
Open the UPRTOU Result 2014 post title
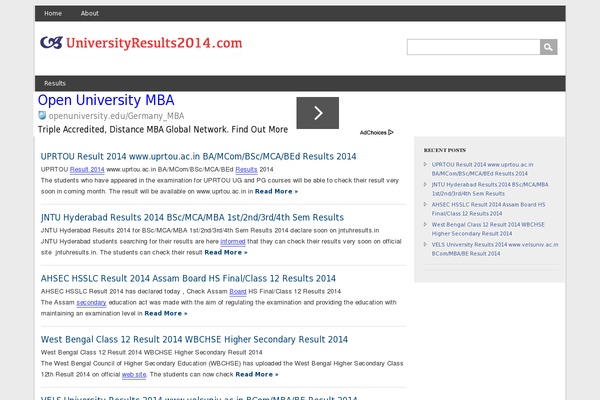click(198, 156)
